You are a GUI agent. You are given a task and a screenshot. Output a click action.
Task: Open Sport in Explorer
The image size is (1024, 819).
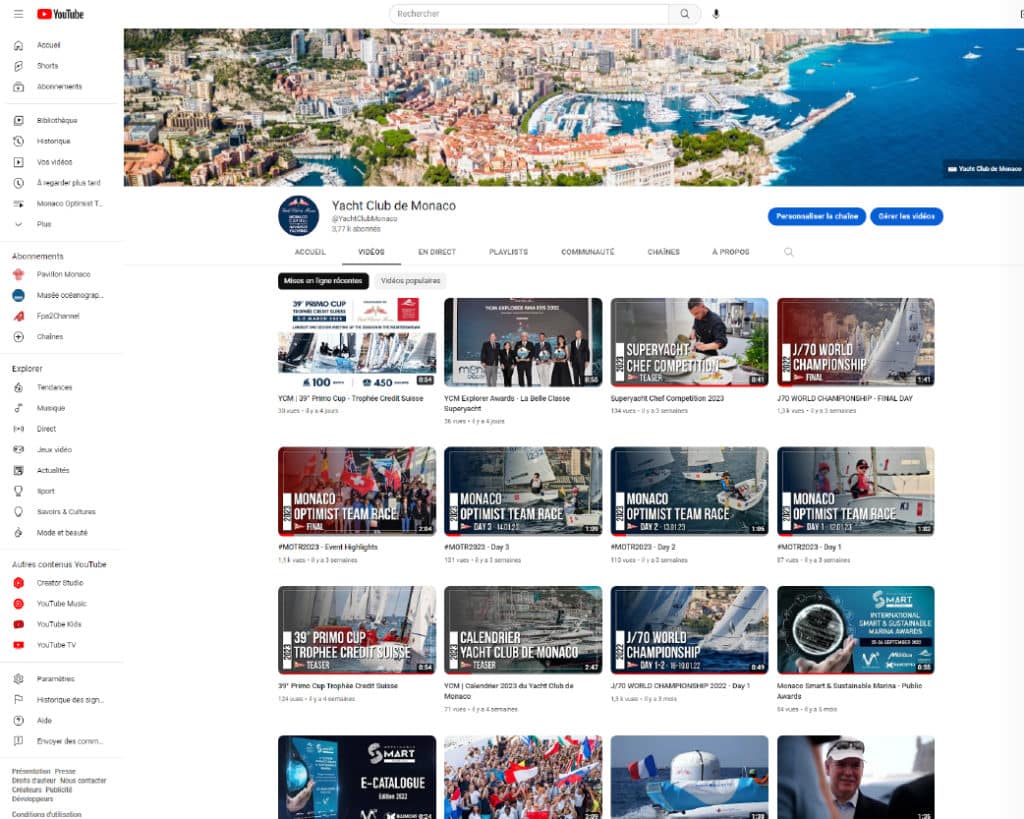click(x=46, y=491)
